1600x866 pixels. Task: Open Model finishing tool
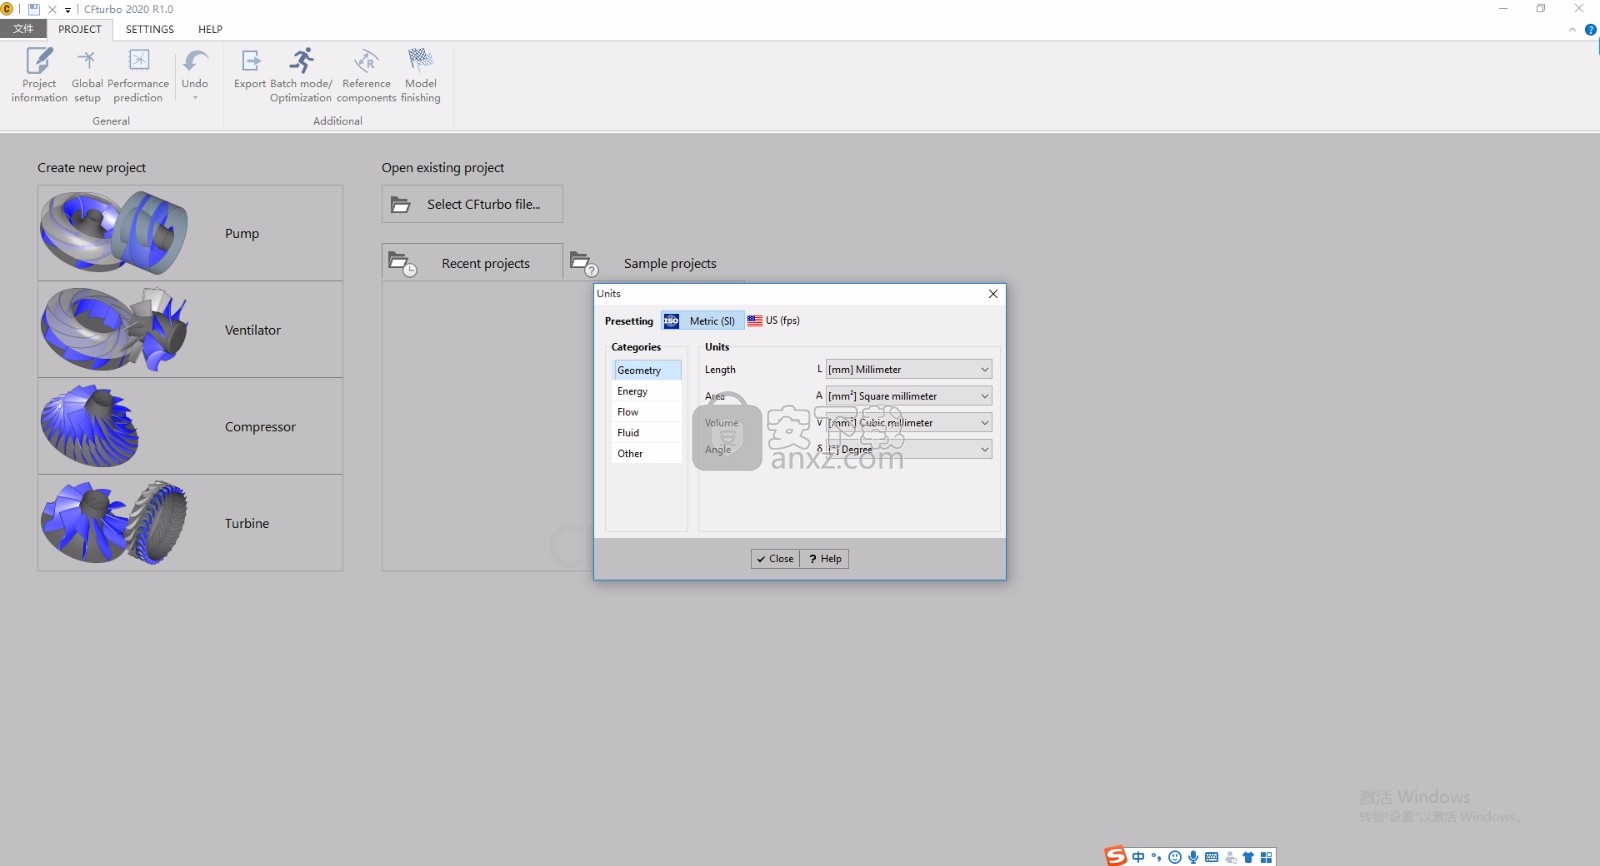pos(420,75)
